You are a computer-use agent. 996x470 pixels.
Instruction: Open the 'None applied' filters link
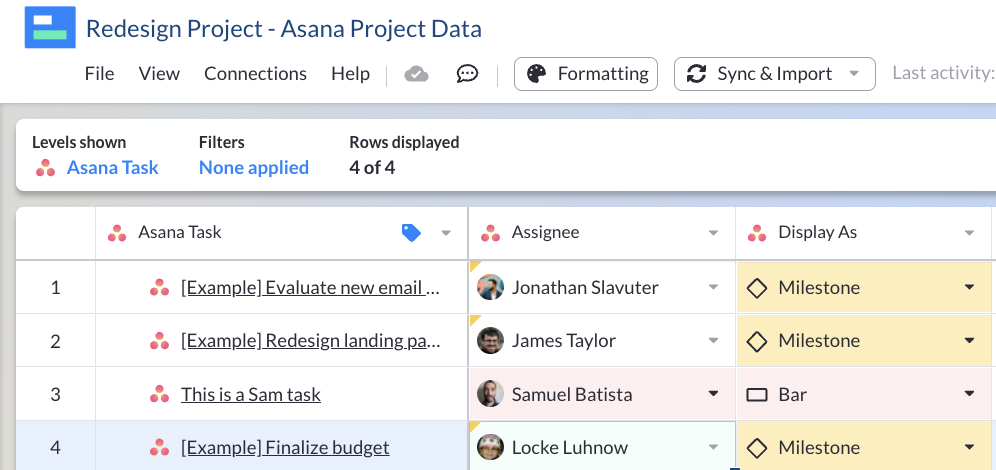(253, 168)
